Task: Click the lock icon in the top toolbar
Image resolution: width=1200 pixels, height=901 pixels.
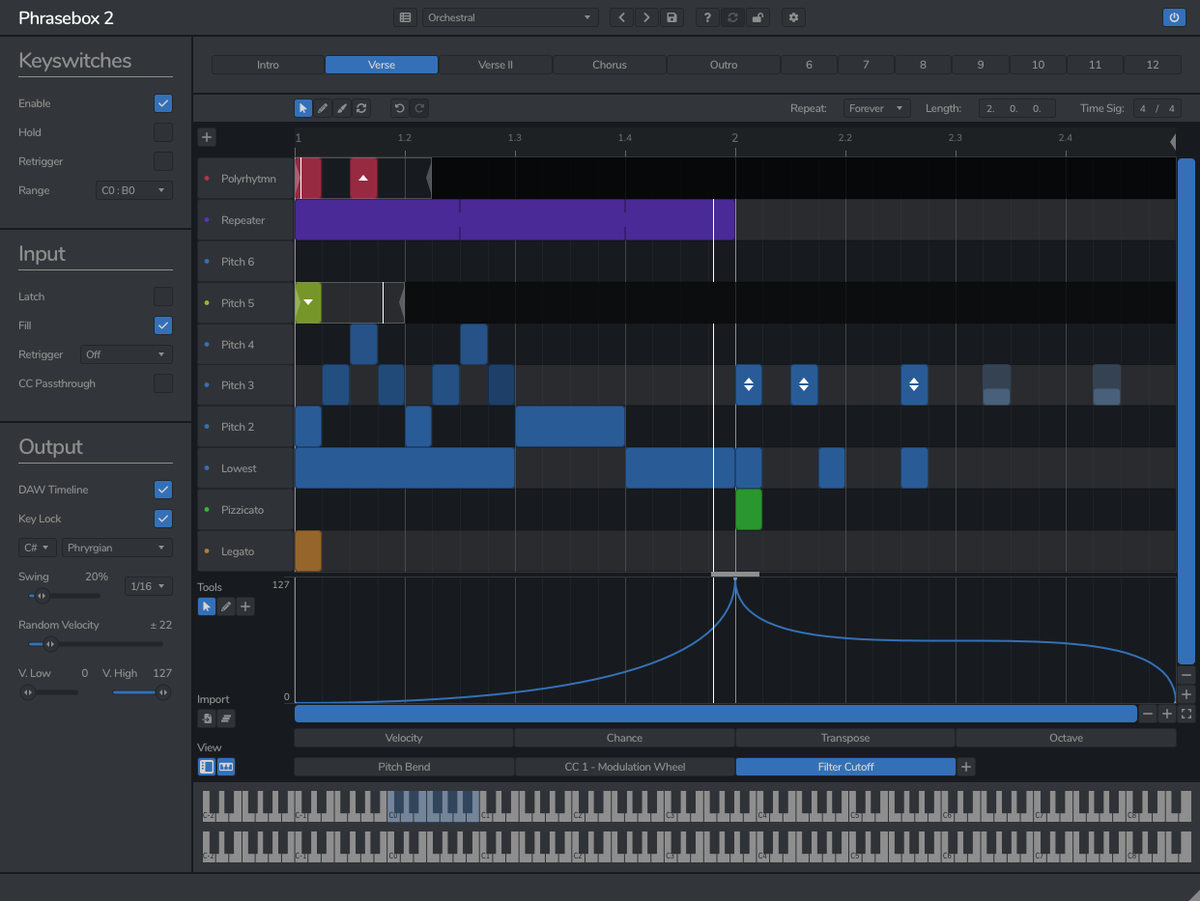Action: point(757,17)
